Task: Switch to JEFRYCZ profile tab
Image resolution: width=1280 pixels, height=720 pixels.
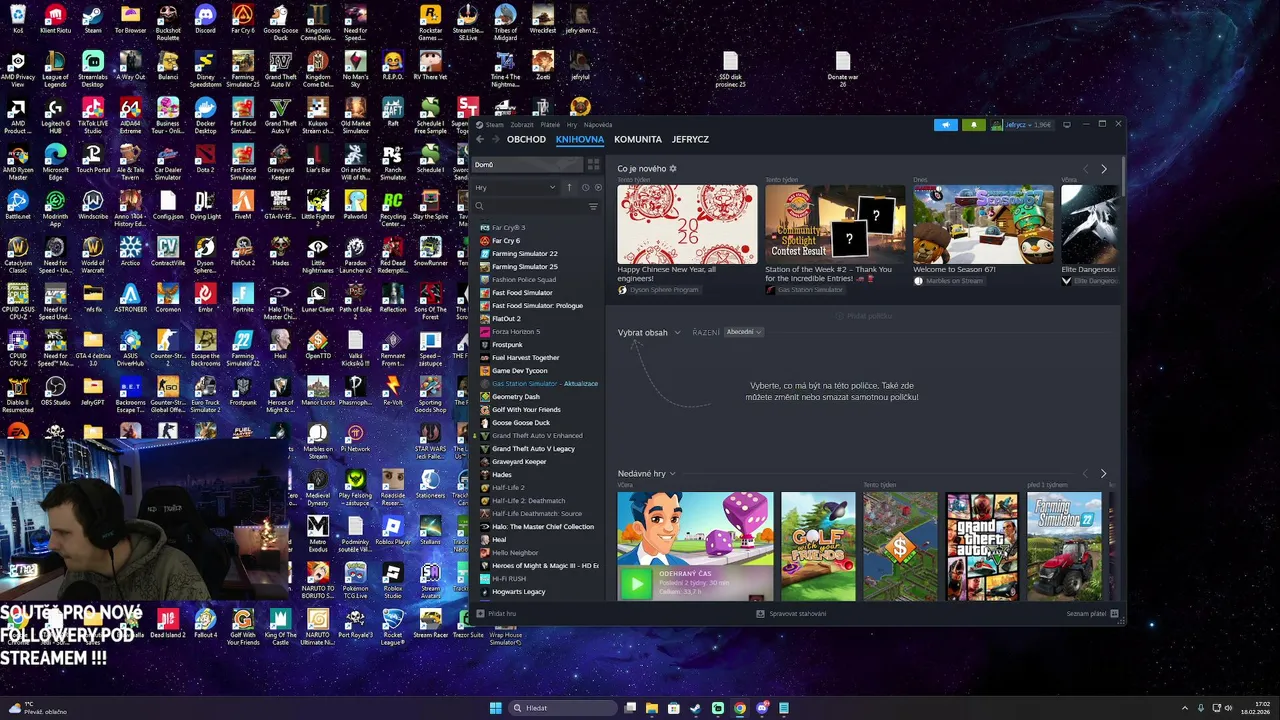Action: point(690,140)
